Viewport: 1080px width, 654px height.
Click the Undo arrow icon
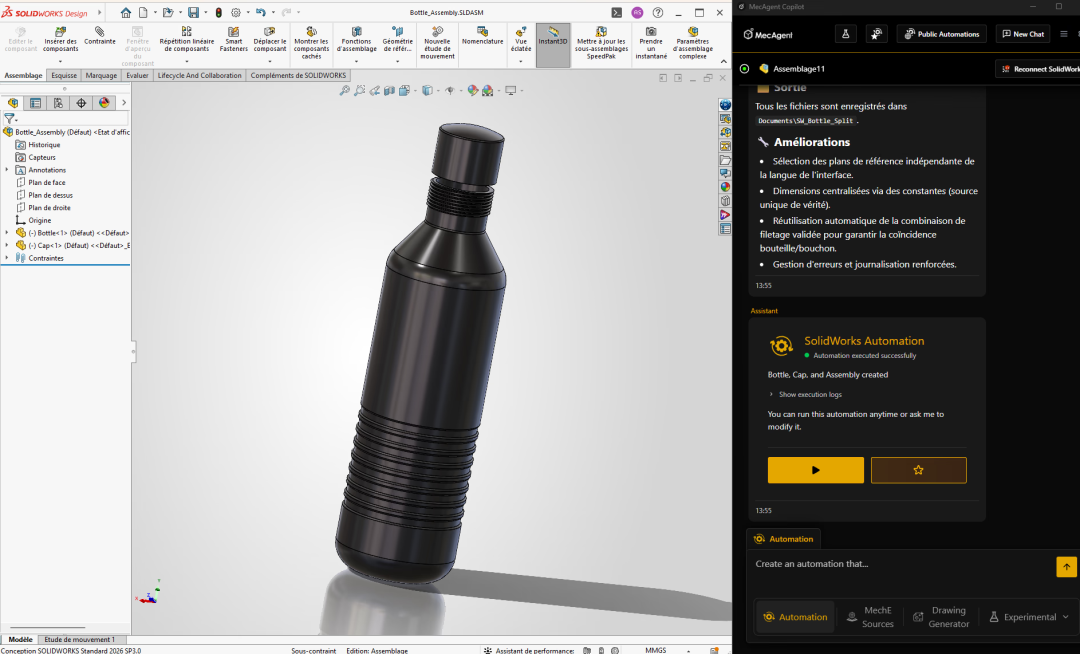click(260, 12)
